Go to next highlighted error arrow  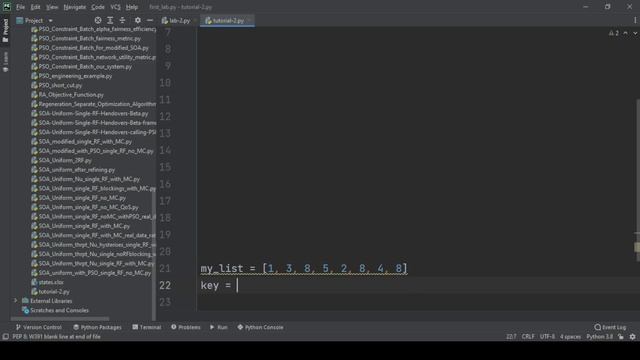click(635, 33)
